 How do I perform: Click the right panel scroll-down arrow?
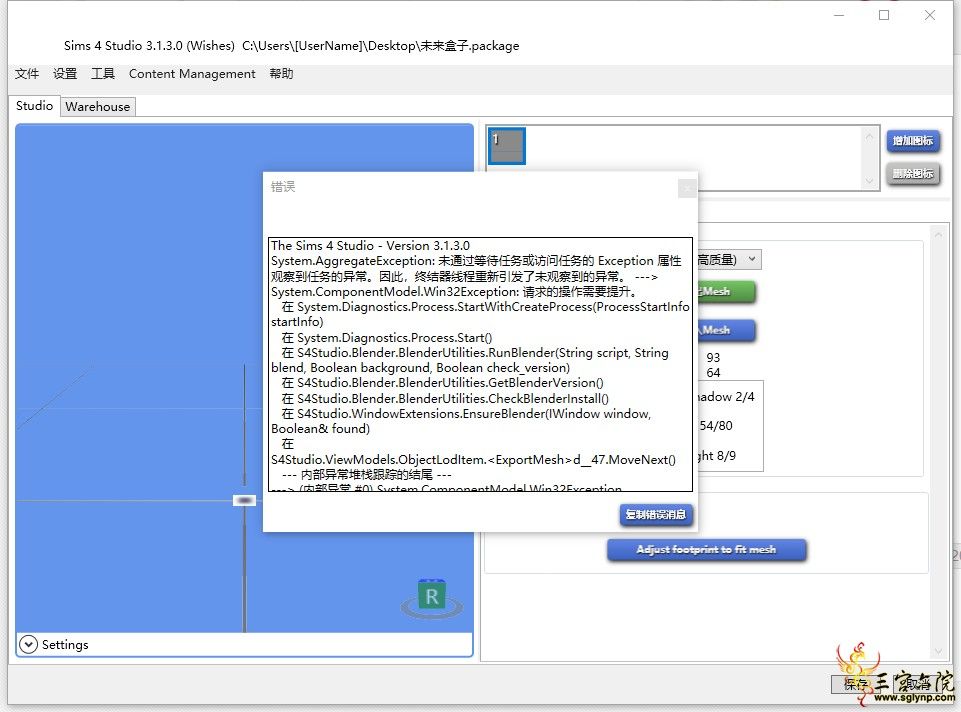[938, 651]
